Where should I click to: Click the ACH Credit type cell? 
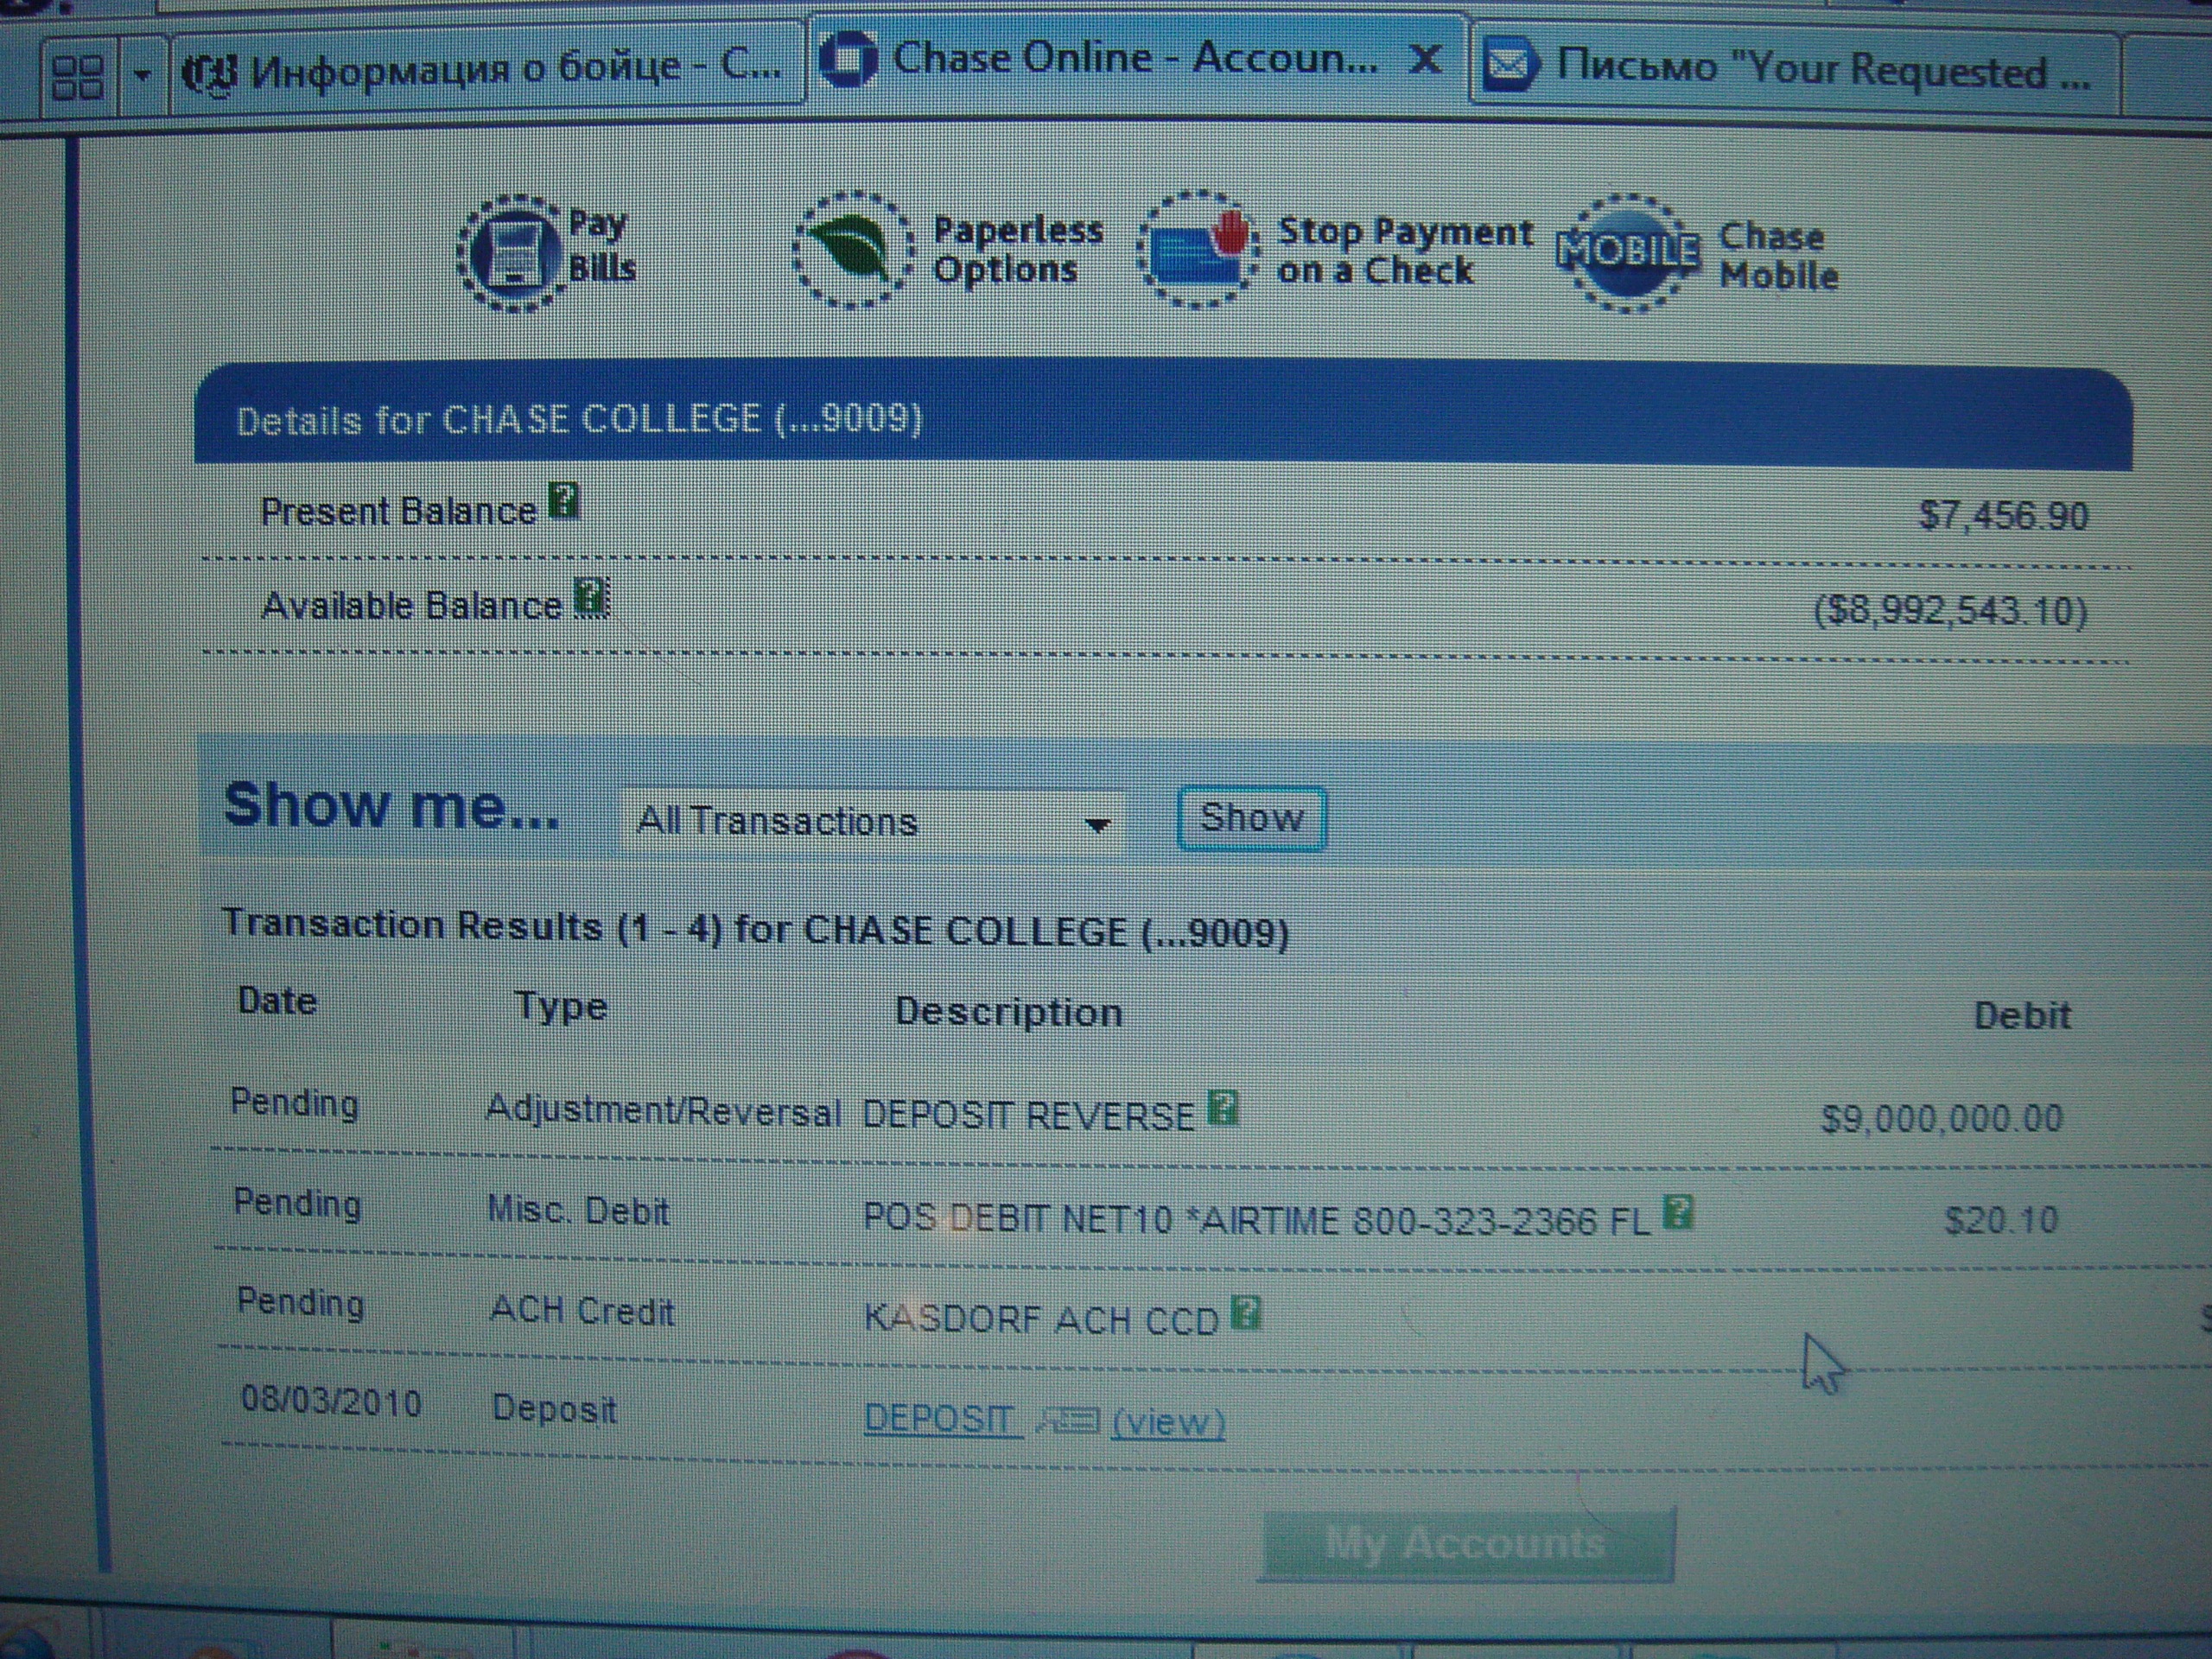click(583, 1311)
